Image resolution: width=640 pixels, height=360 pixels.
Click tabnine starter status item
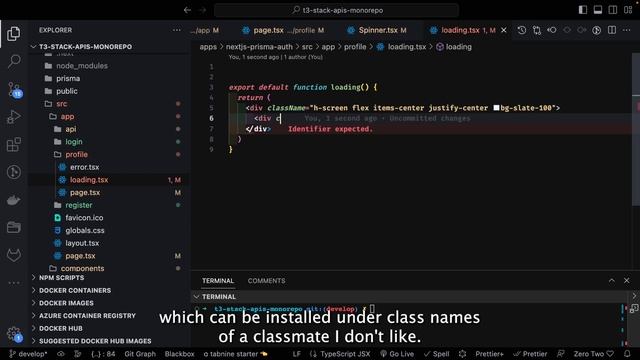tap(236, 354)
